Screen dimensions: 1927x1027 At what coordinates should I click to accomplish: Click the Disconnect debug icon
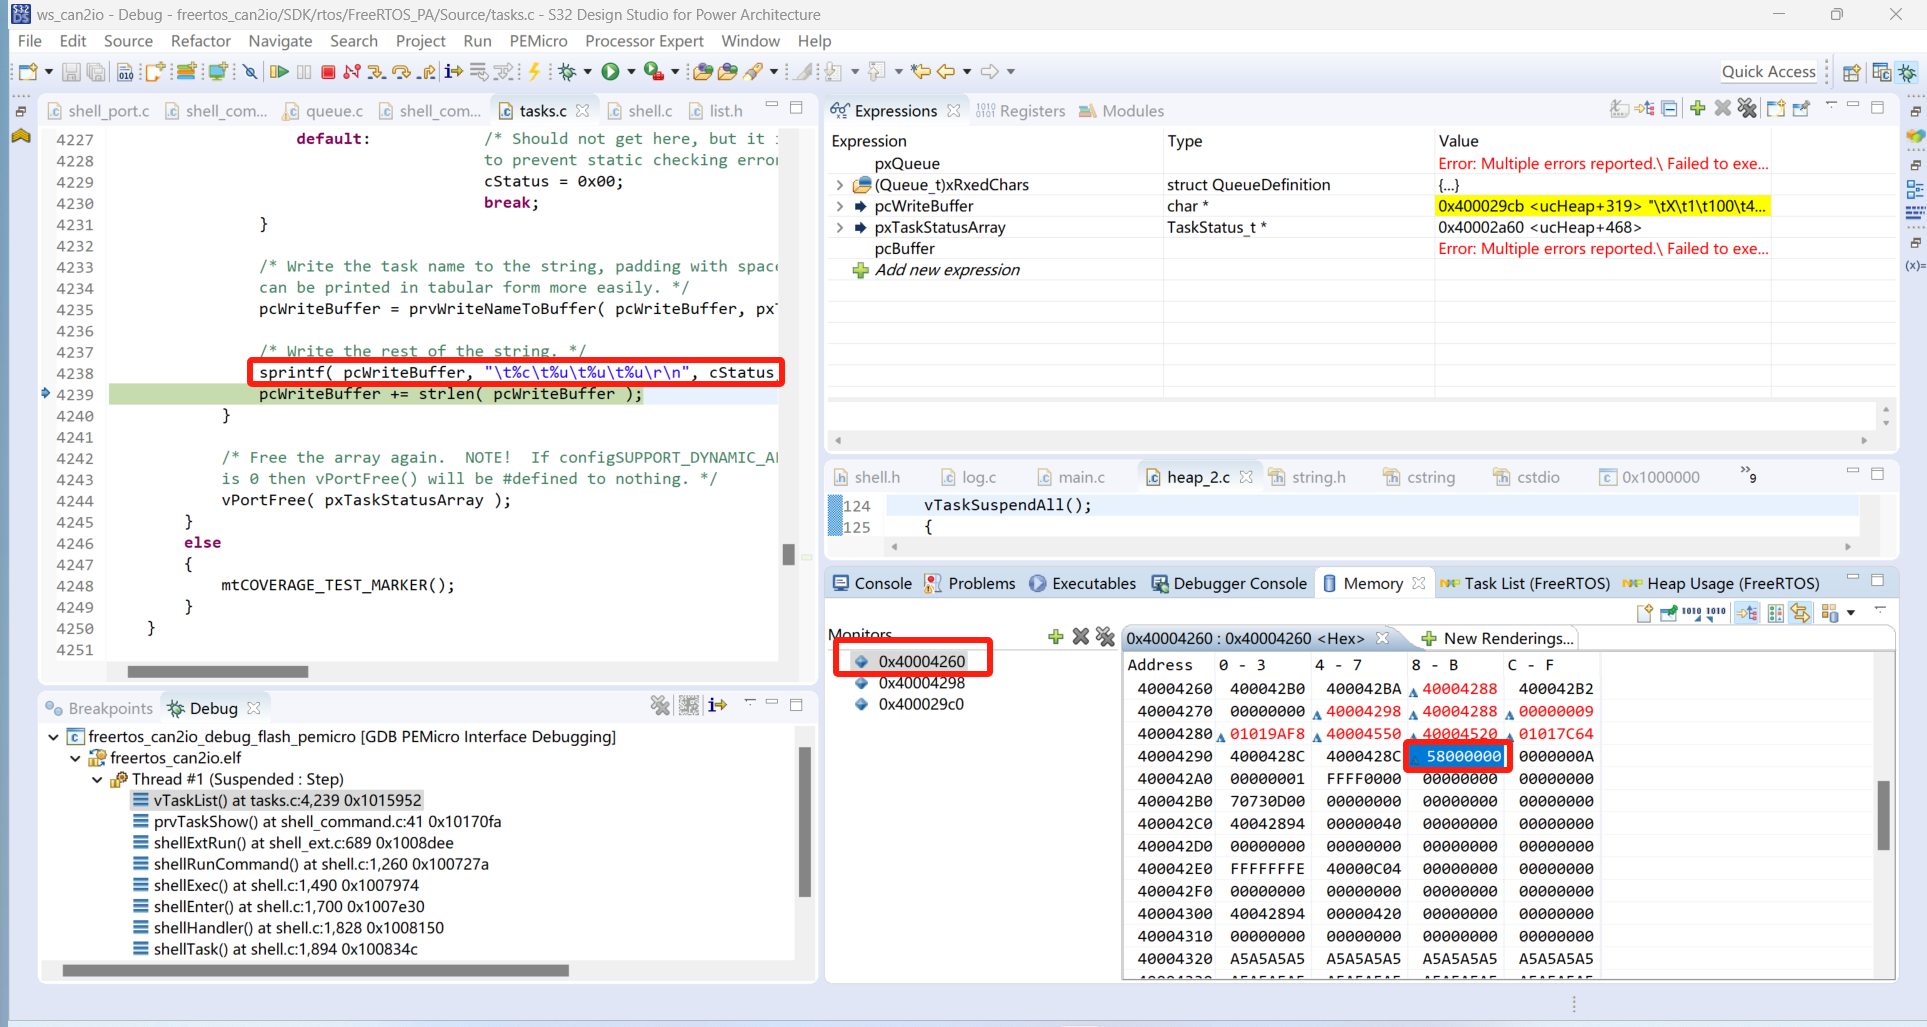click(x=352, y=71)
